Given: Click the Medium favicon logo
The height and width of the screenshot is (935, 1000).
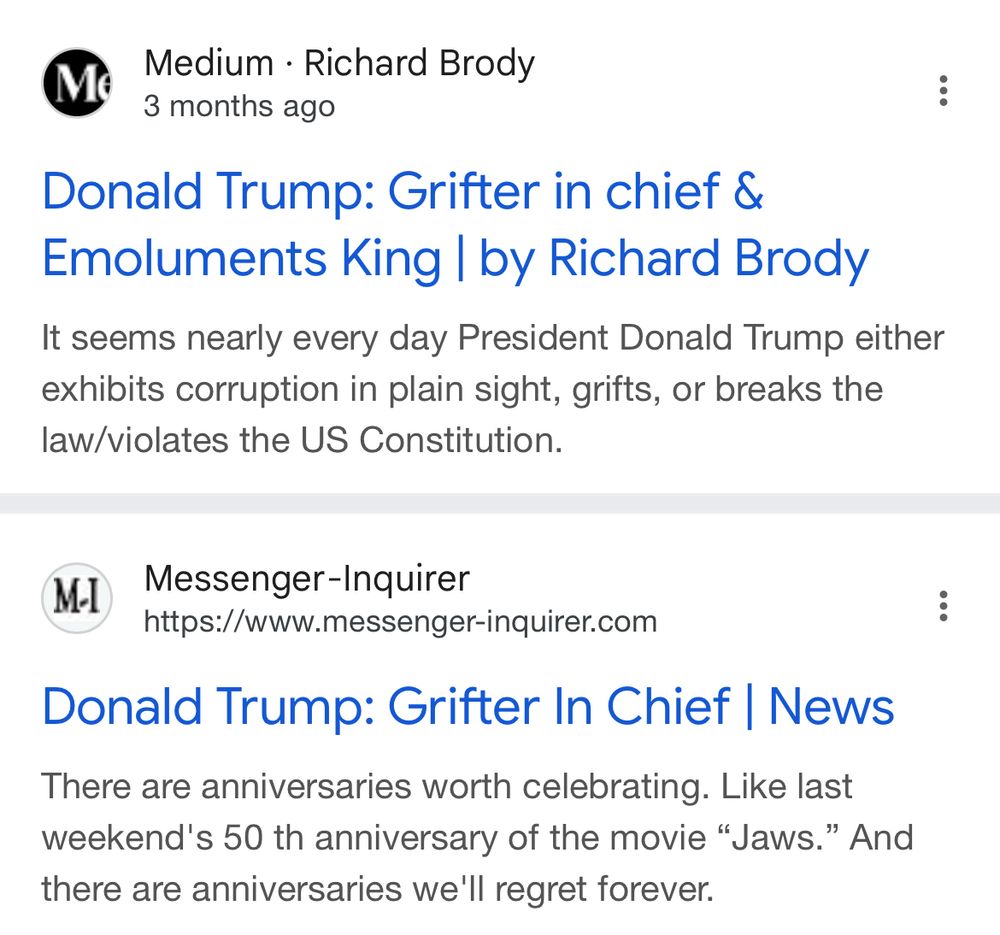Looking at the screenshot, I should 77,83.
